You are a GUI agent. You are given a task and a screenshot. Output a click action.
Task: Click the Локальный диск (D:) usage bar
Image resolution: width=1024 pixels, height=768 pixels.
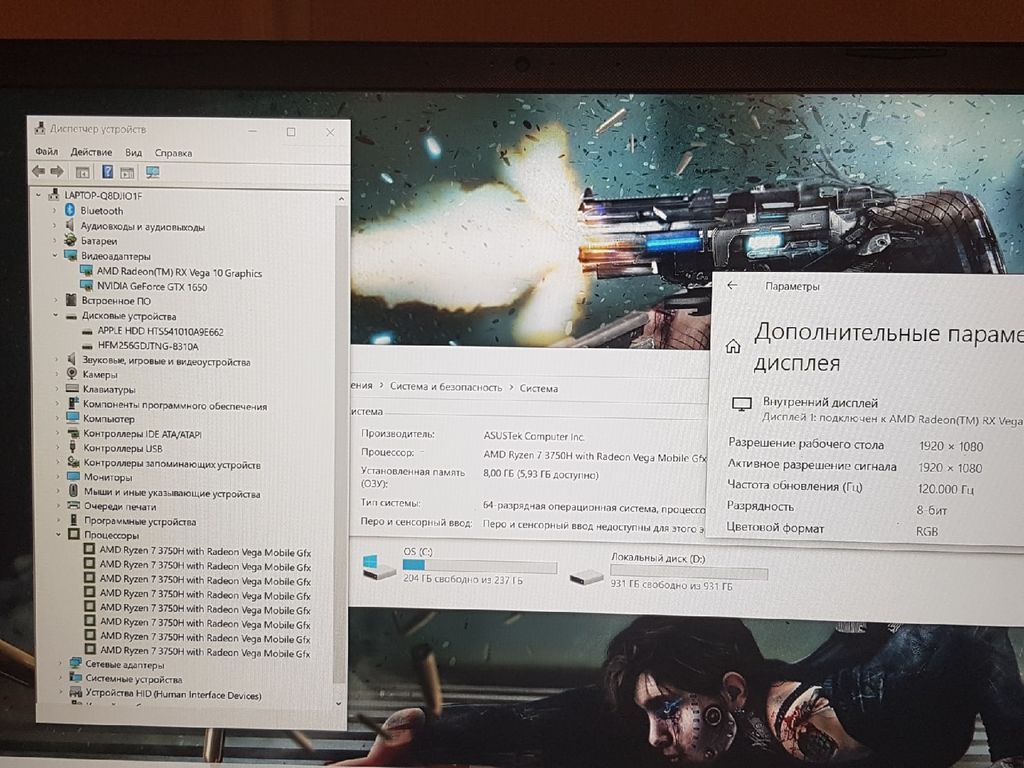click(688, 572)
